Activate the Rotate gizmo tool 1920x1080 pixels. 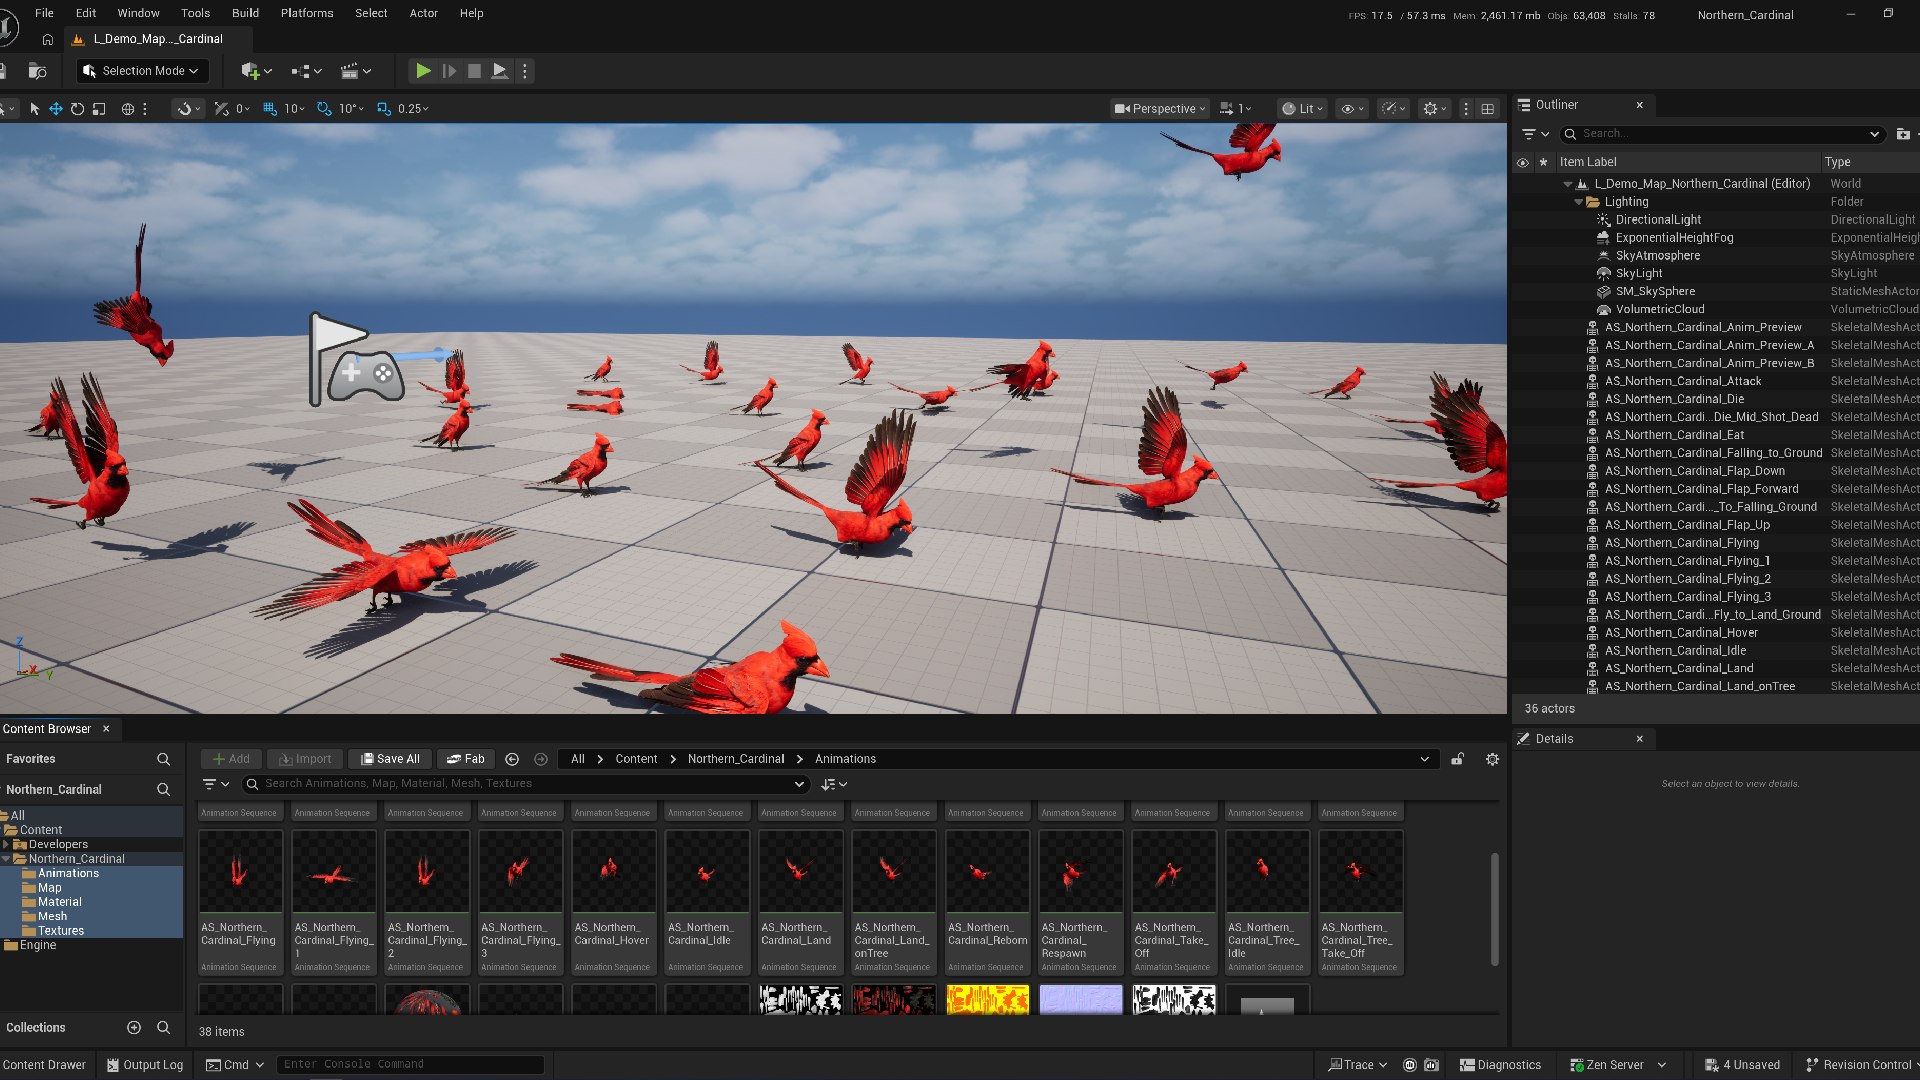click(77, 109)
